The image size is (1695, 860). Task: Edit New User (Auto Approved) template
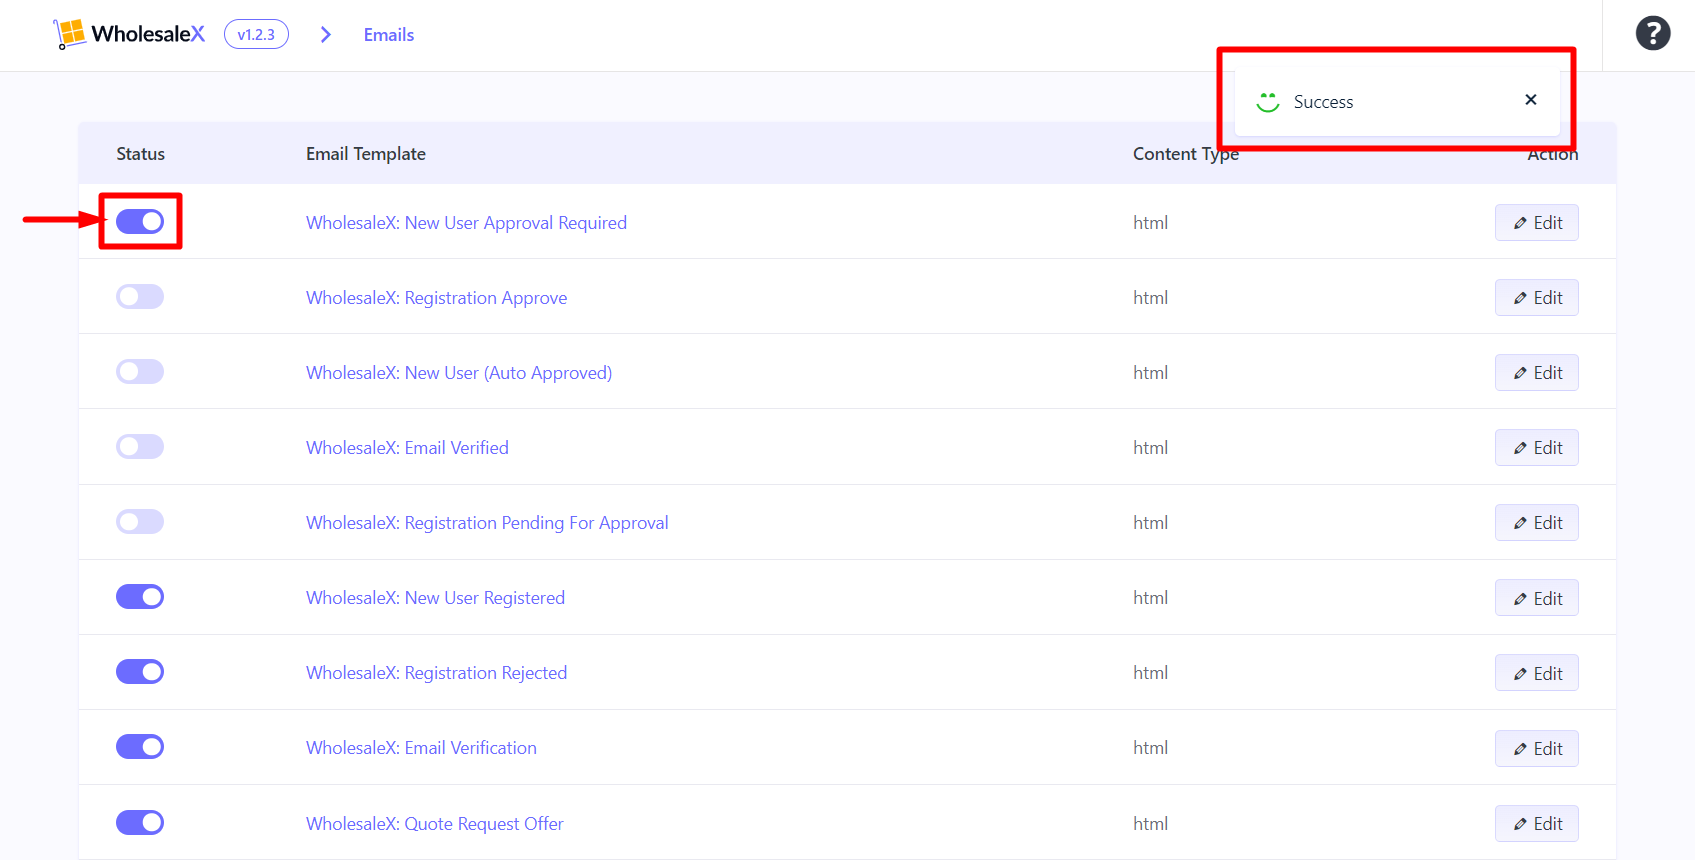coord(1537,373)
